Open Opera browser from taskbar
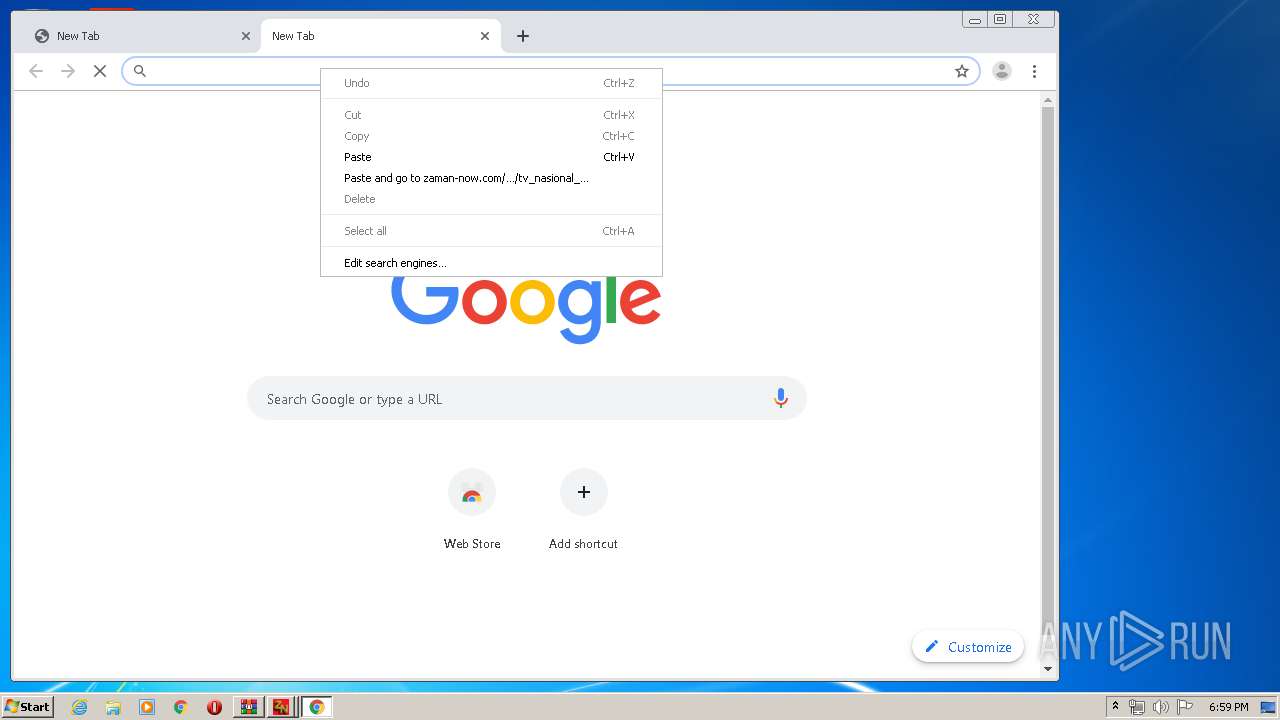Viewport: 1280px width, 720px height. (214, 707)
